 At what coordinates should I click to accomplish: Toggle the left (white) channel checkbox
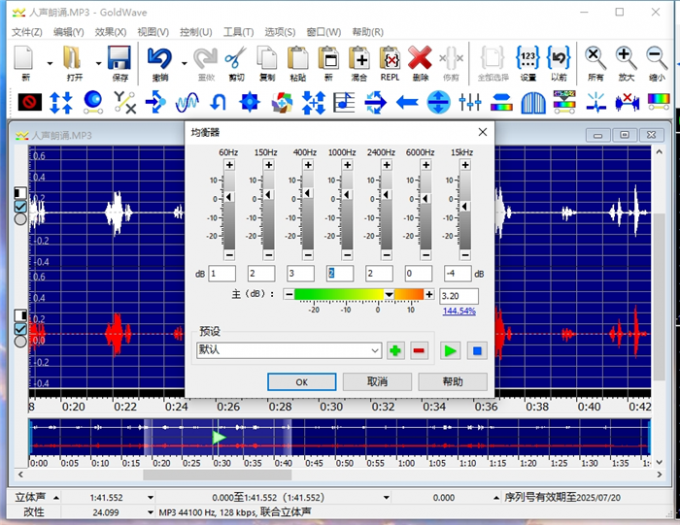click(x=20, y=206)
